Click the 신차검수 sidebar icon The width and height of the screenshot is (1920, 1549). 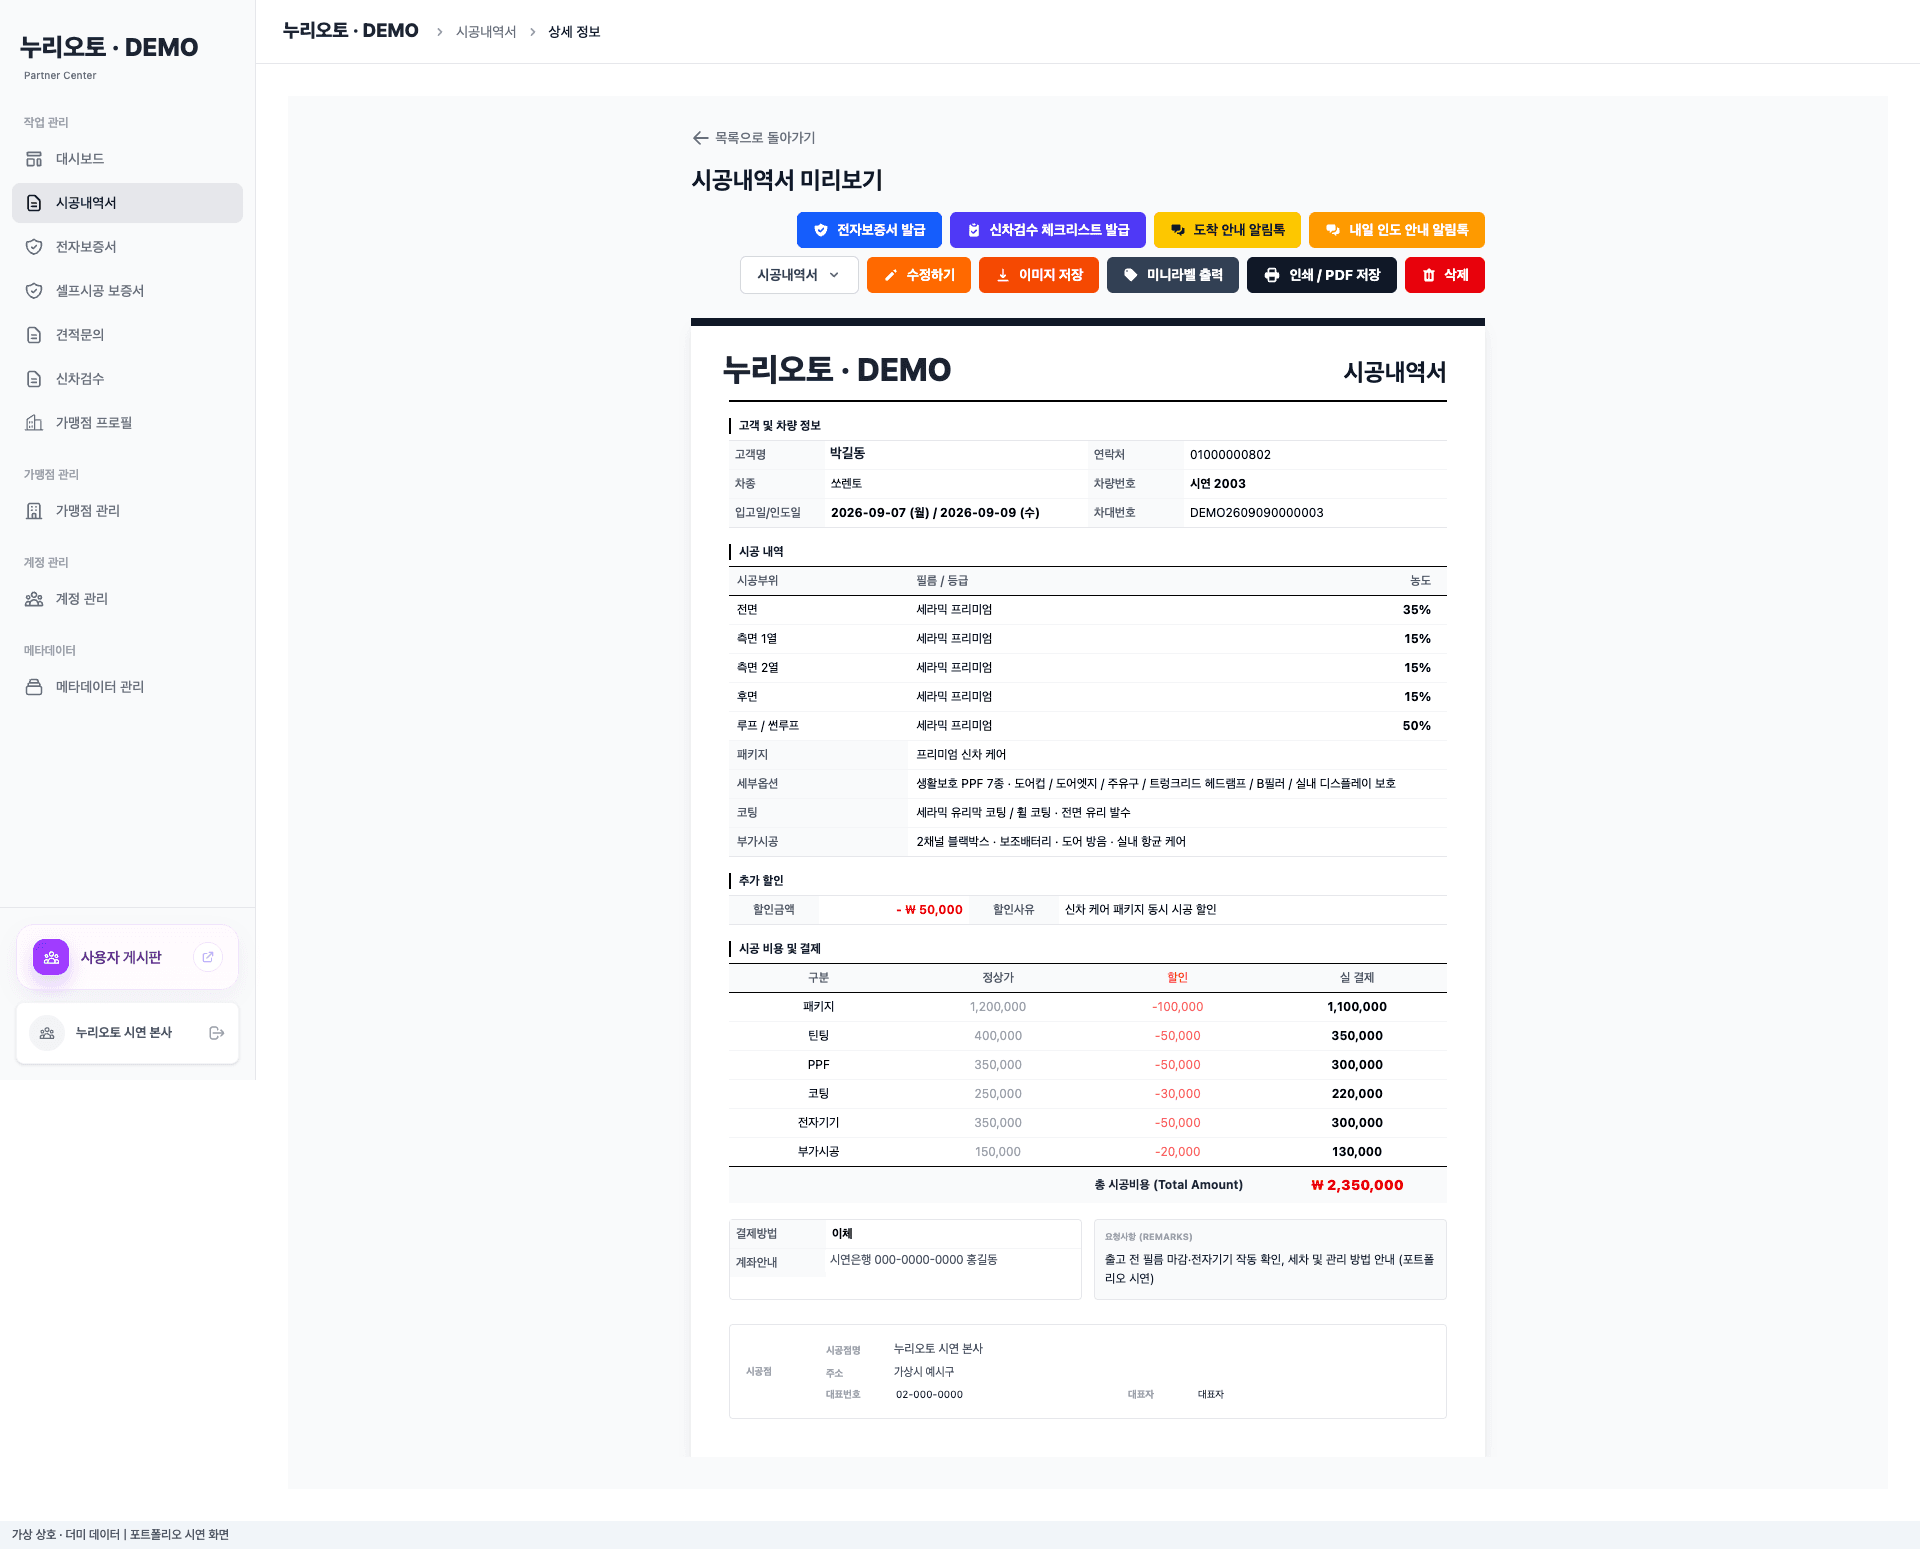coord(34,379)
